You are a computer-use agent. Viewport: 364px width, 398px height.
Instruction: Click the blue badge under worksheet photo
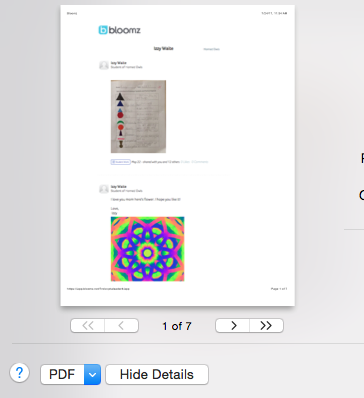pos(121,162)
